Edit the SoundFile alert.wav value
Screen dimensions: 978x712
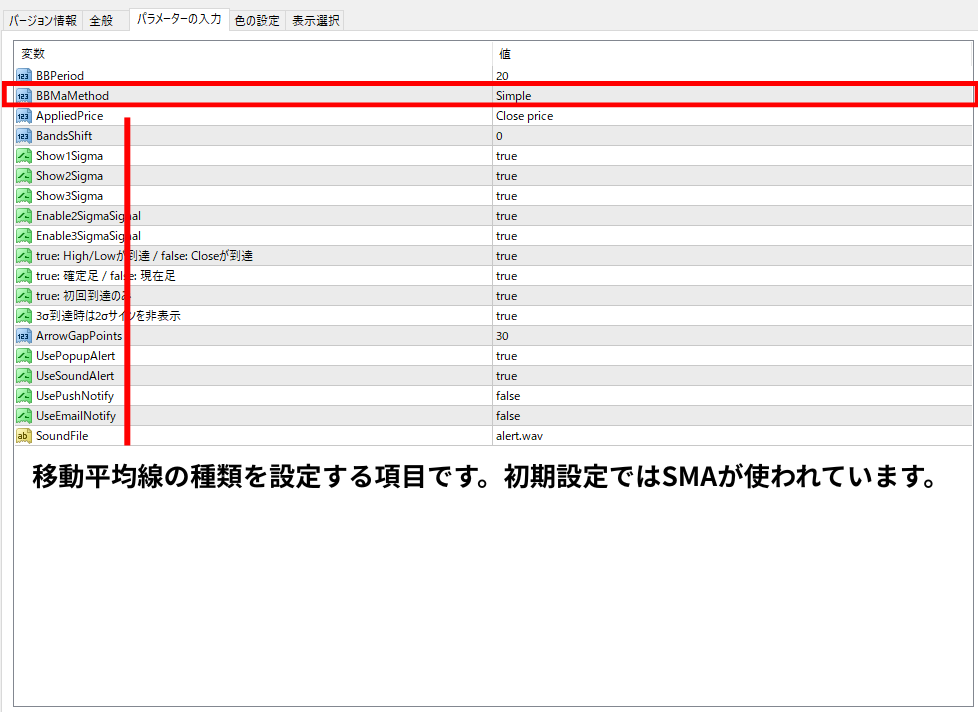[x=519, y=436]
